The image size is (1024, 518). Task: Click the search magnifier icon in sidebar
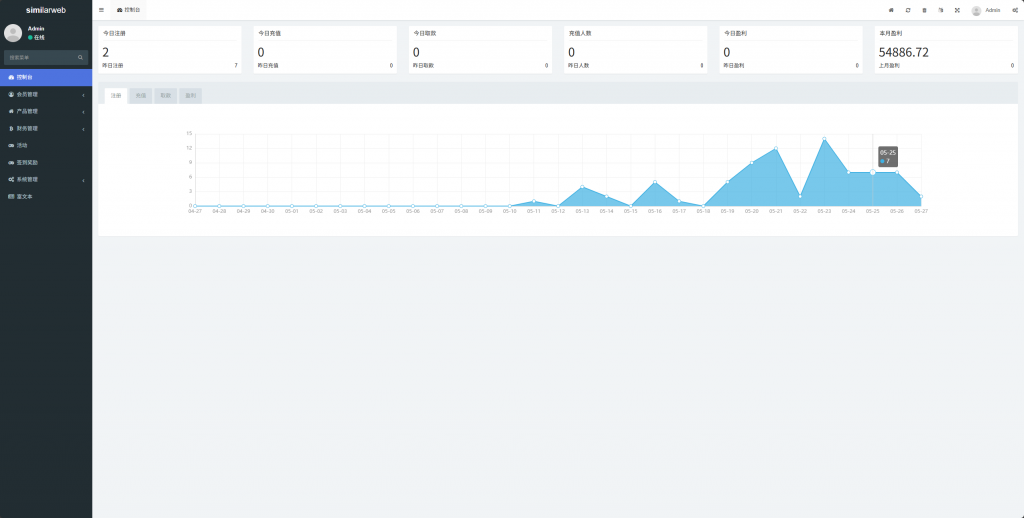coord(81,58)
